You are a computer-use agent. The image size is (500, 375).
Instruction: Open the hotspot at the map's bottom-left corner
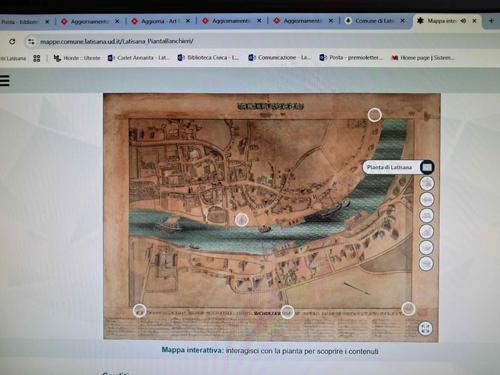click(140, 311)
